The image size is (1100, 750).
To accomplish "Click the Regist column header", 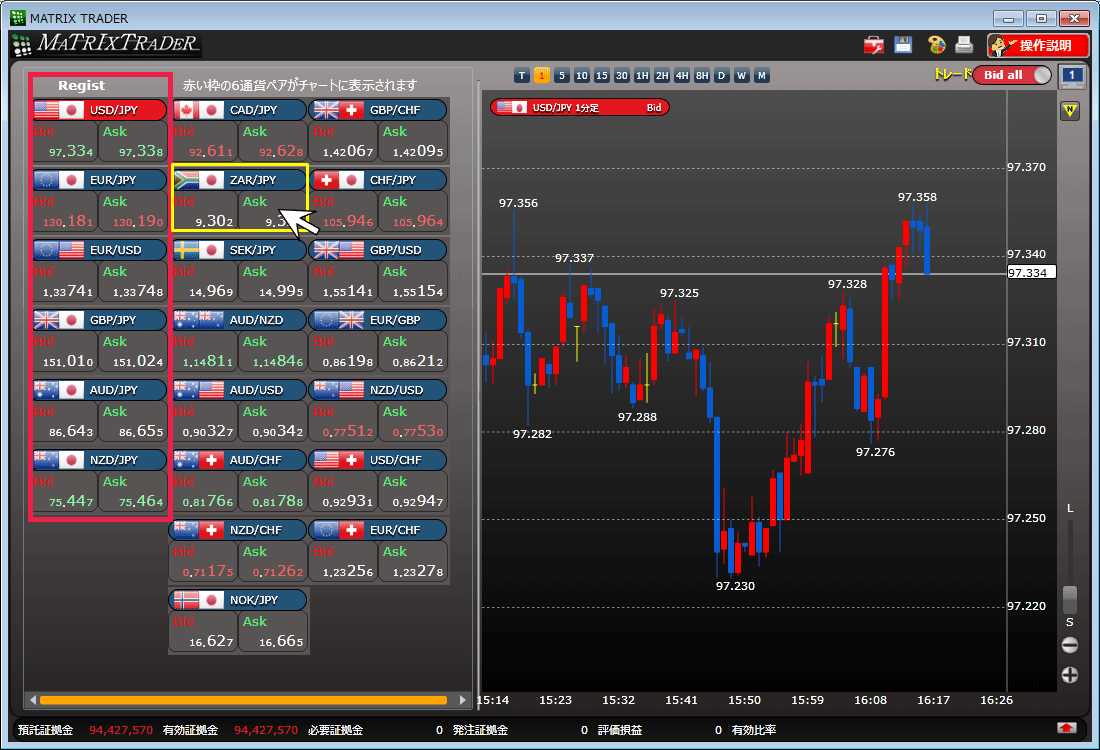I will tap(81, 86).
